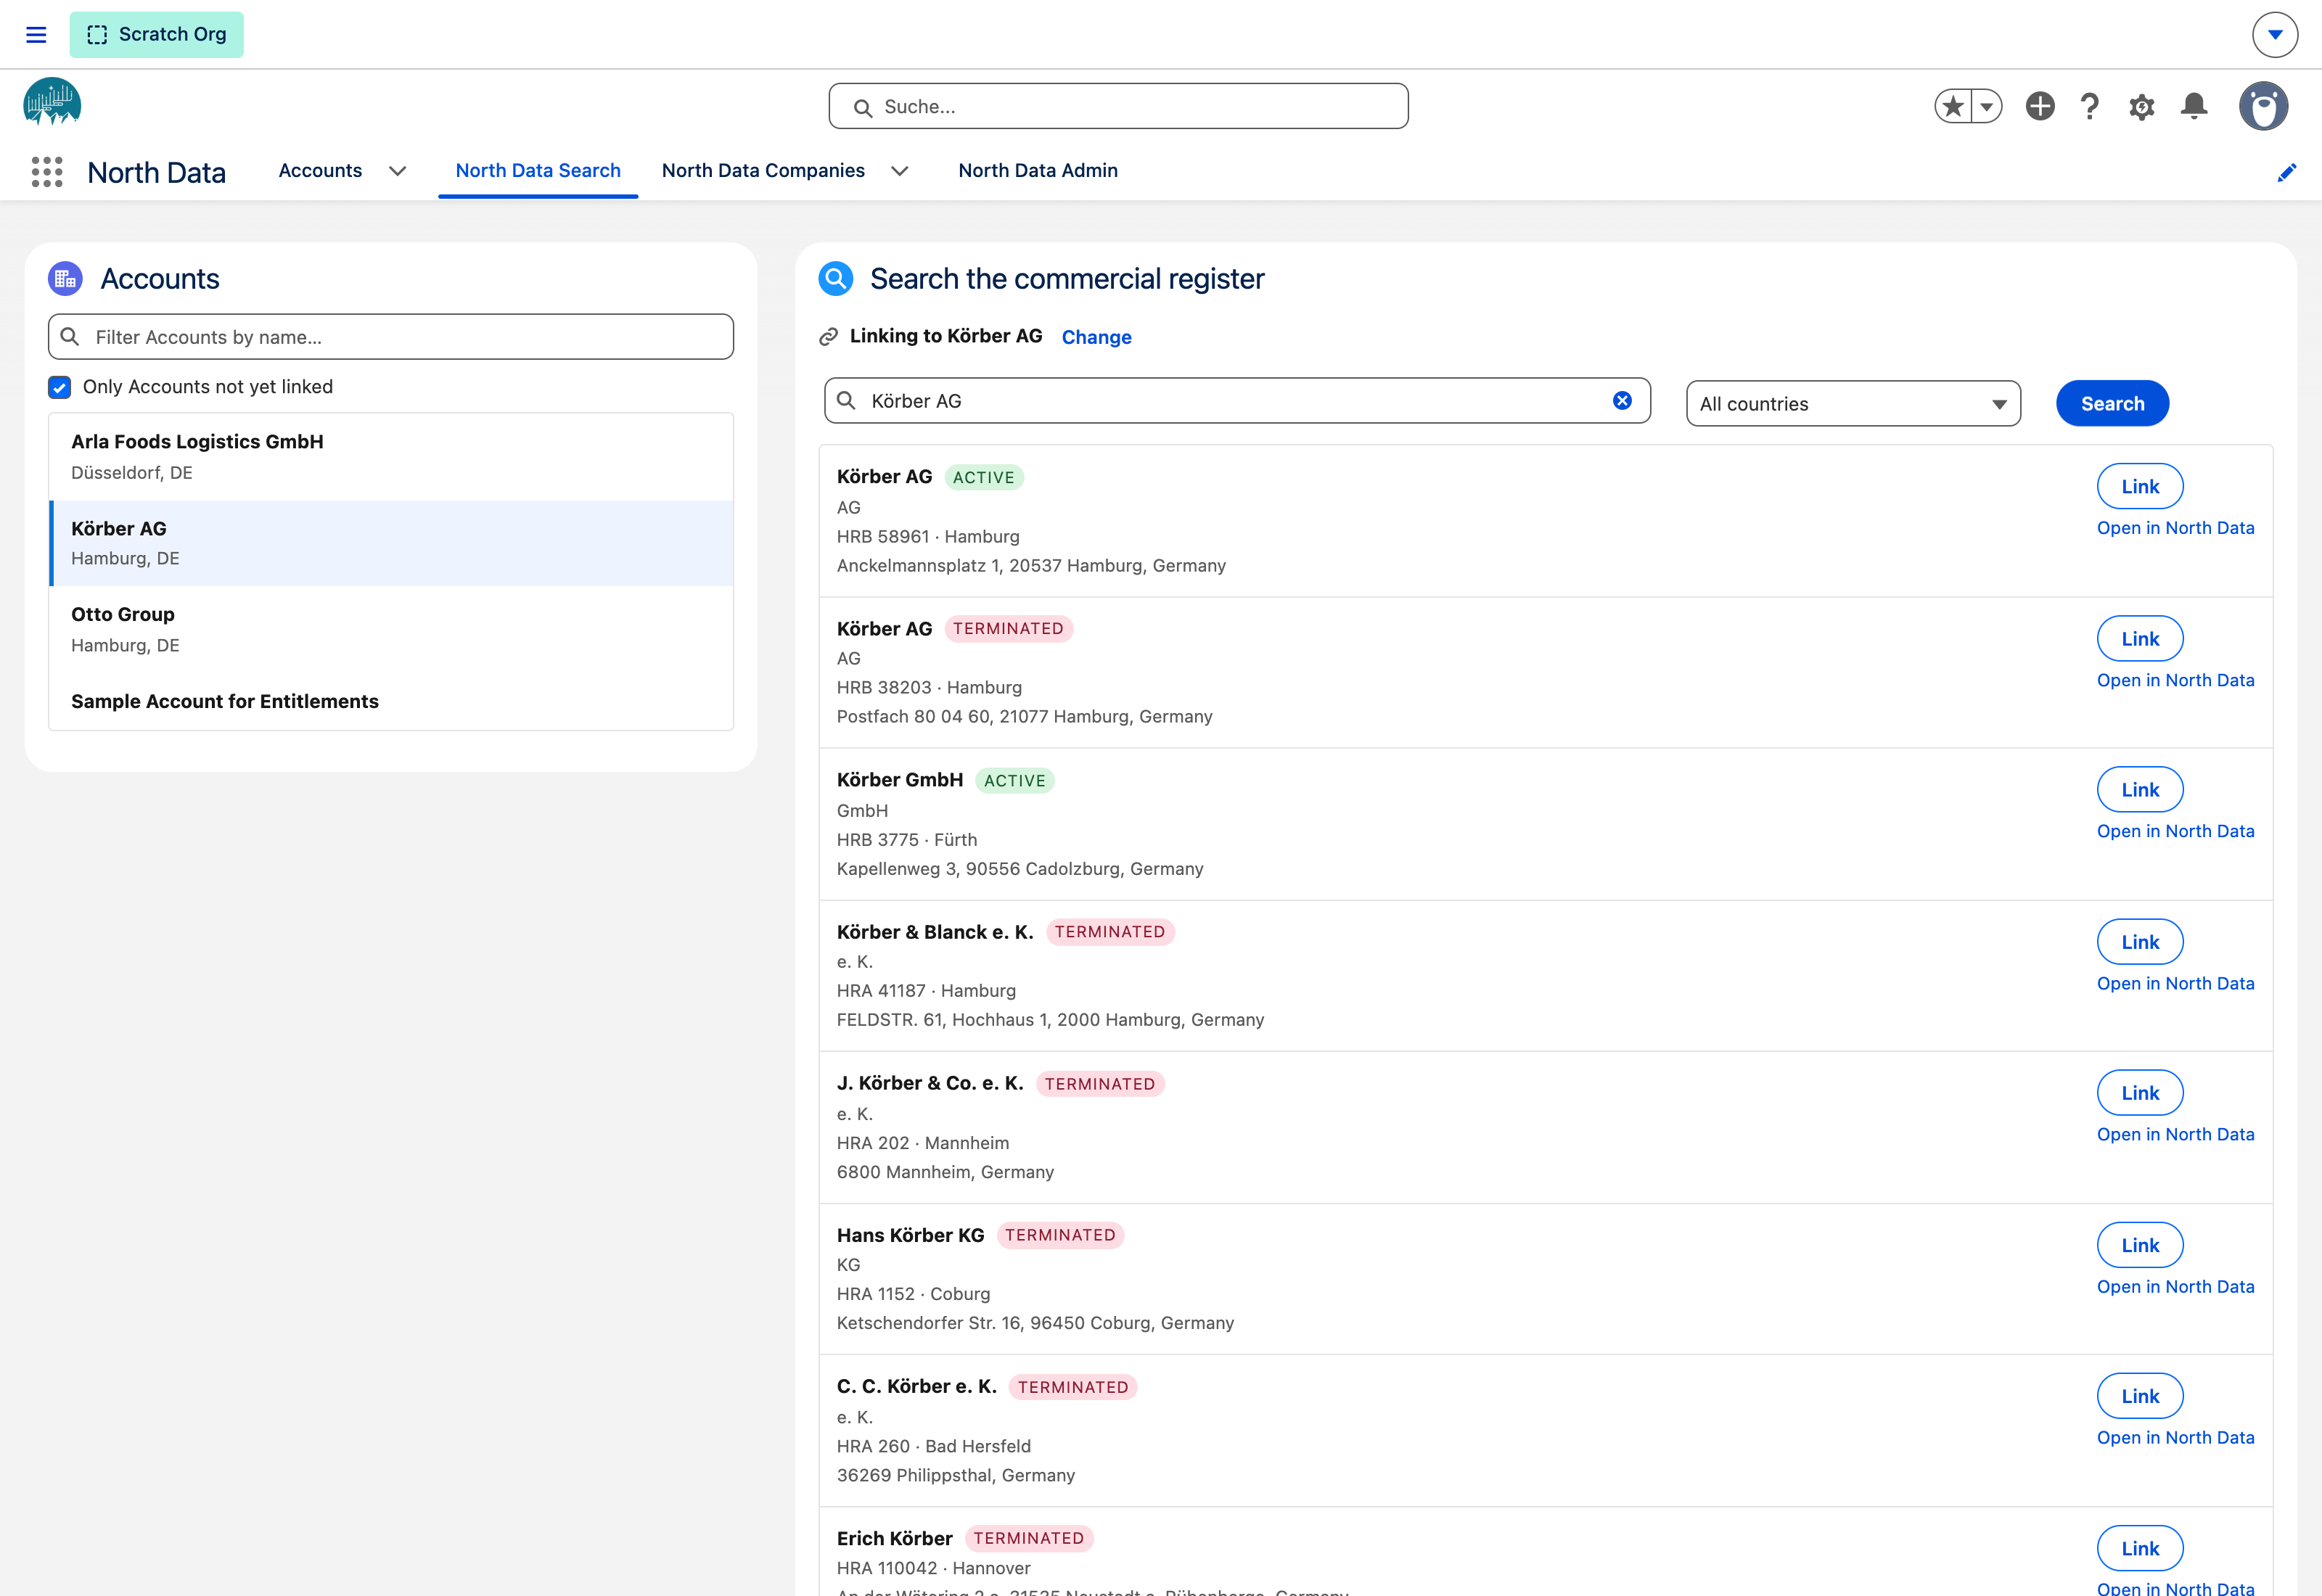Viewport: 2322px width, 1596px height.
Task: Select Arla Foods Logistics GmbH account
Action: [x=391, y=457]
